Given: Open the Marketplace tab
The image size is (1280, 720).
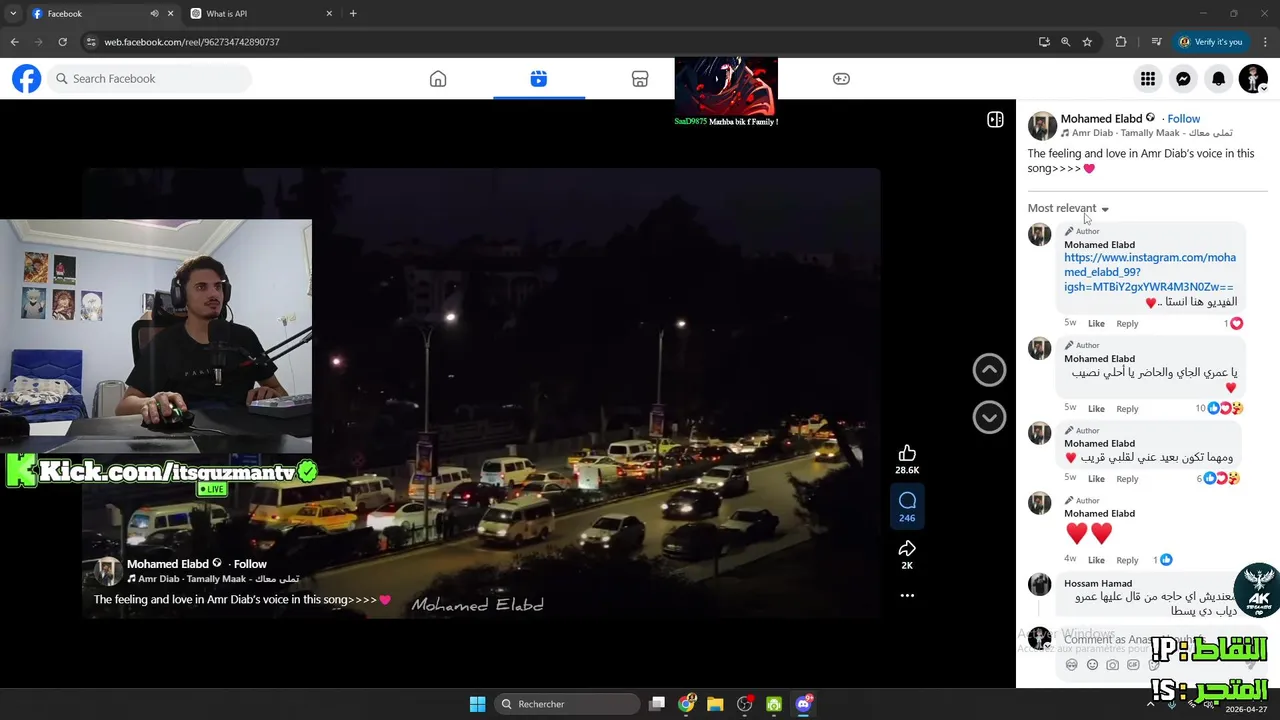Looking at the screenshot, I should [640, 79].
